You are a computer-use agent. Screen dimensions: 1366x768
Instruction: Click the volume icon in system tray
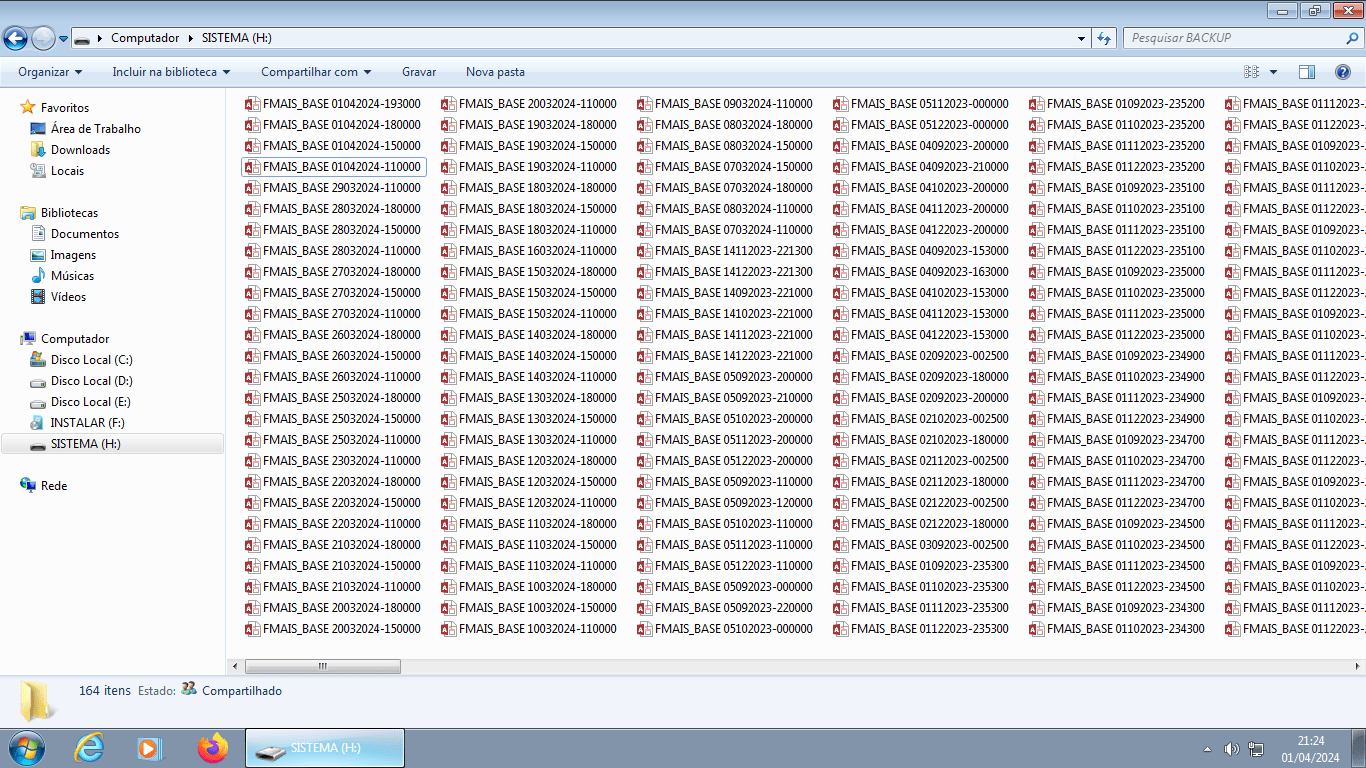[x=1232, y=749]
